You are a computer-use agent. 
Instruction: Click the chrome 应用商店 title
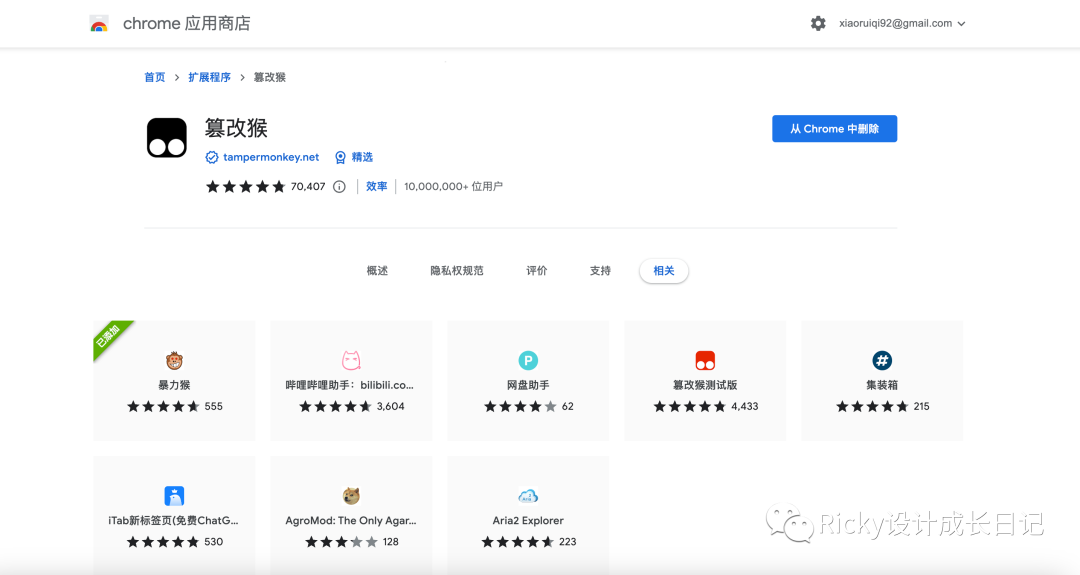(x=187, y=23)
